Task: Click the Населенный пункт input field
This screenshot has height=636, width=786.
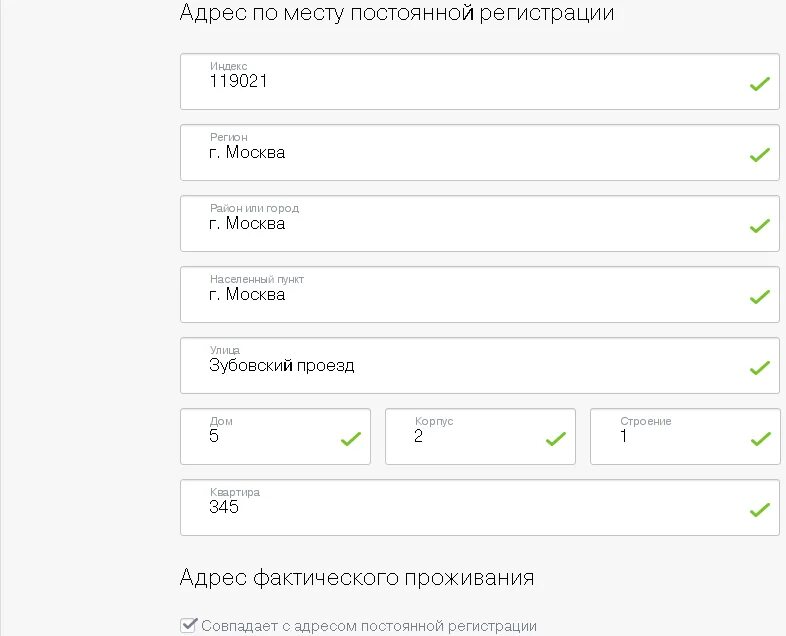Action: [x=480, y=295]
